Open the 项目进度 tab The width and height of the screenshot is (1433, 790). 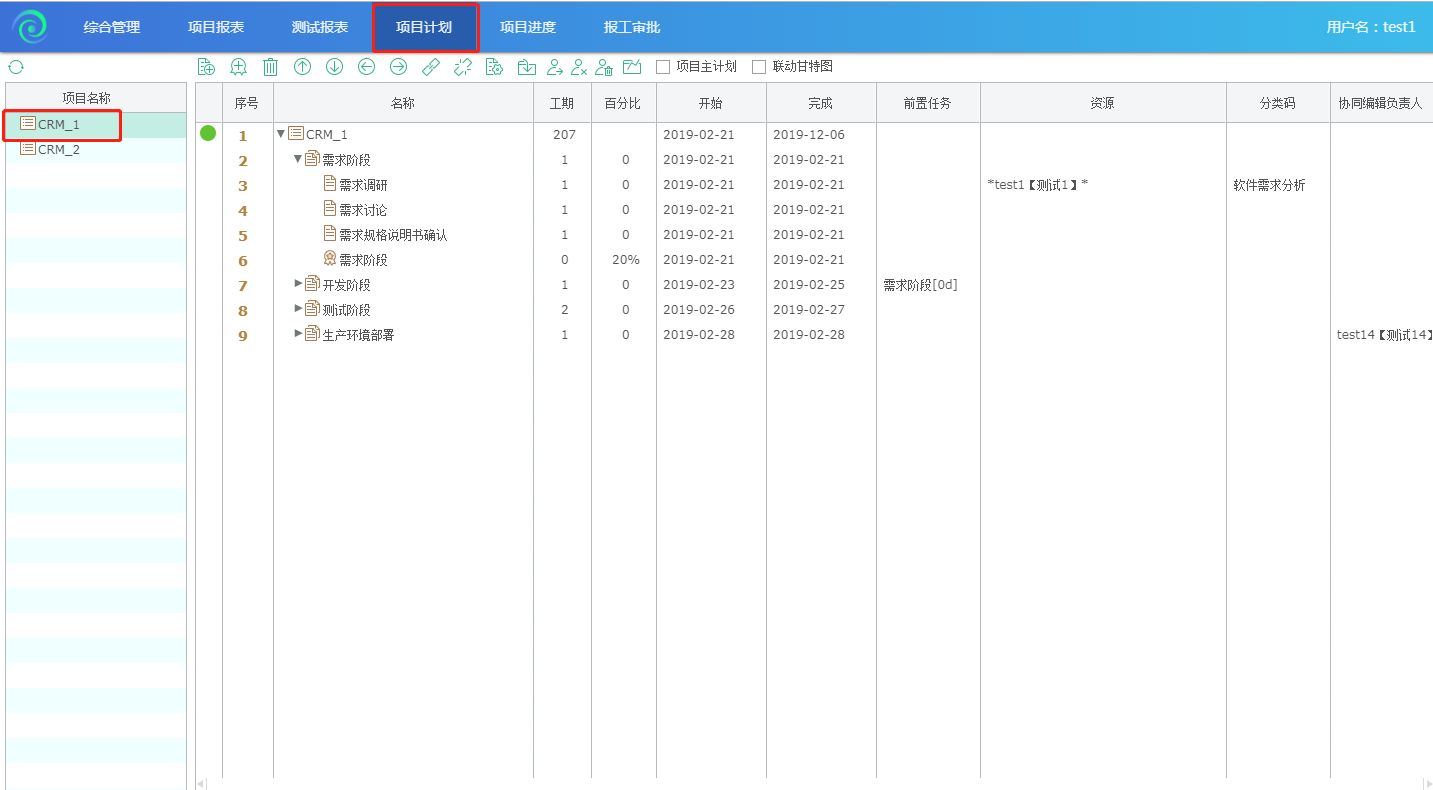(x=527, y=27)
